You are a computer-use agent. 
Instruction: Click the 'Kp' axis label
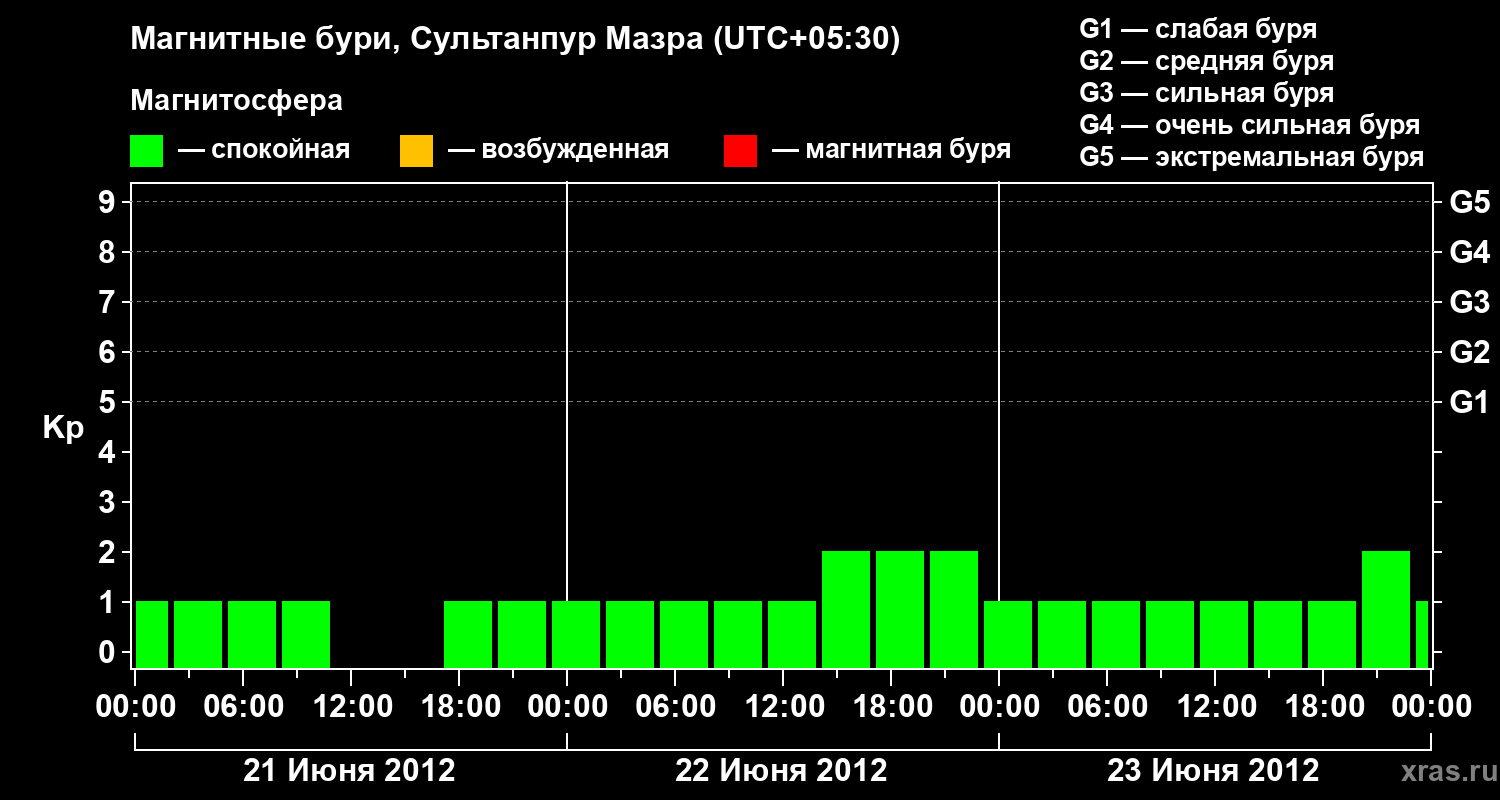(63, 428)
